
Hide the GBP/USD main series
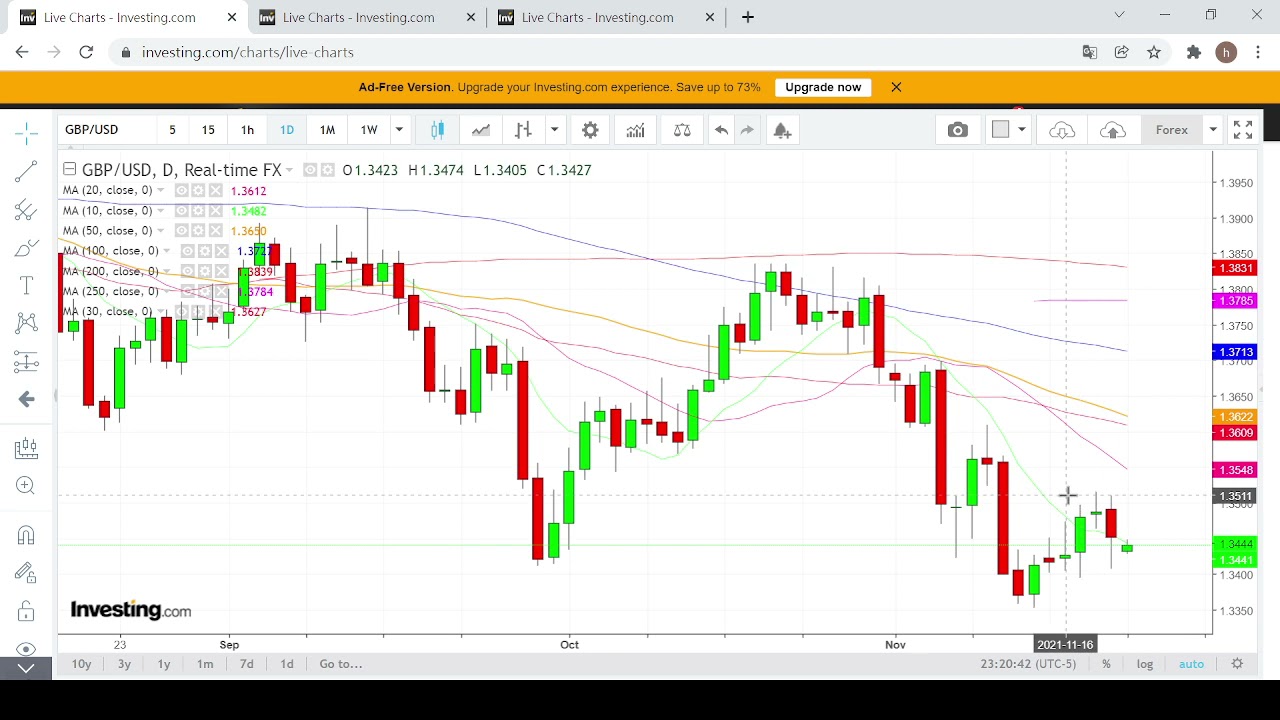point(309,170)
